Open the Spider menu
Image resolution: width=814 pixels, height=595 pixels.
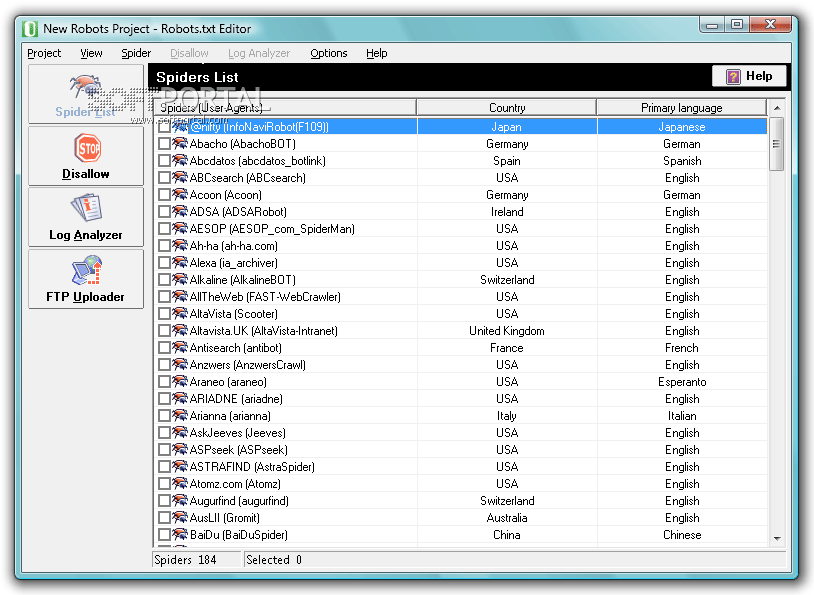[x=136, y=53]
